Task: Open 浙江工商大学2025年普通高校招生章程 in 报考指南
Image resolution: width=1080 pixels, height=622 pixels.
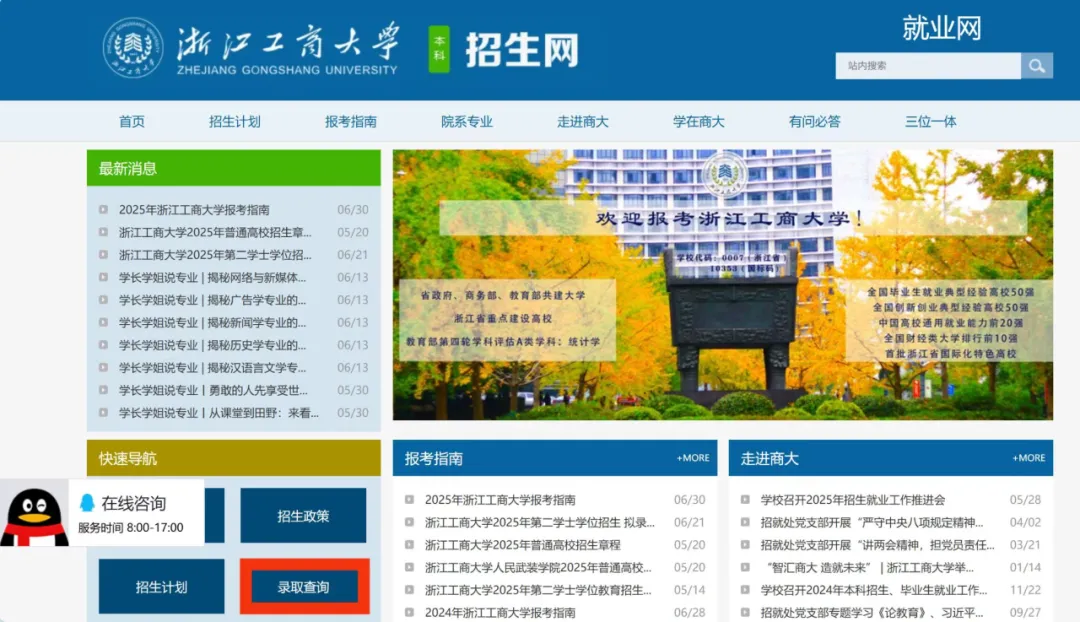Action: point(522,545)
